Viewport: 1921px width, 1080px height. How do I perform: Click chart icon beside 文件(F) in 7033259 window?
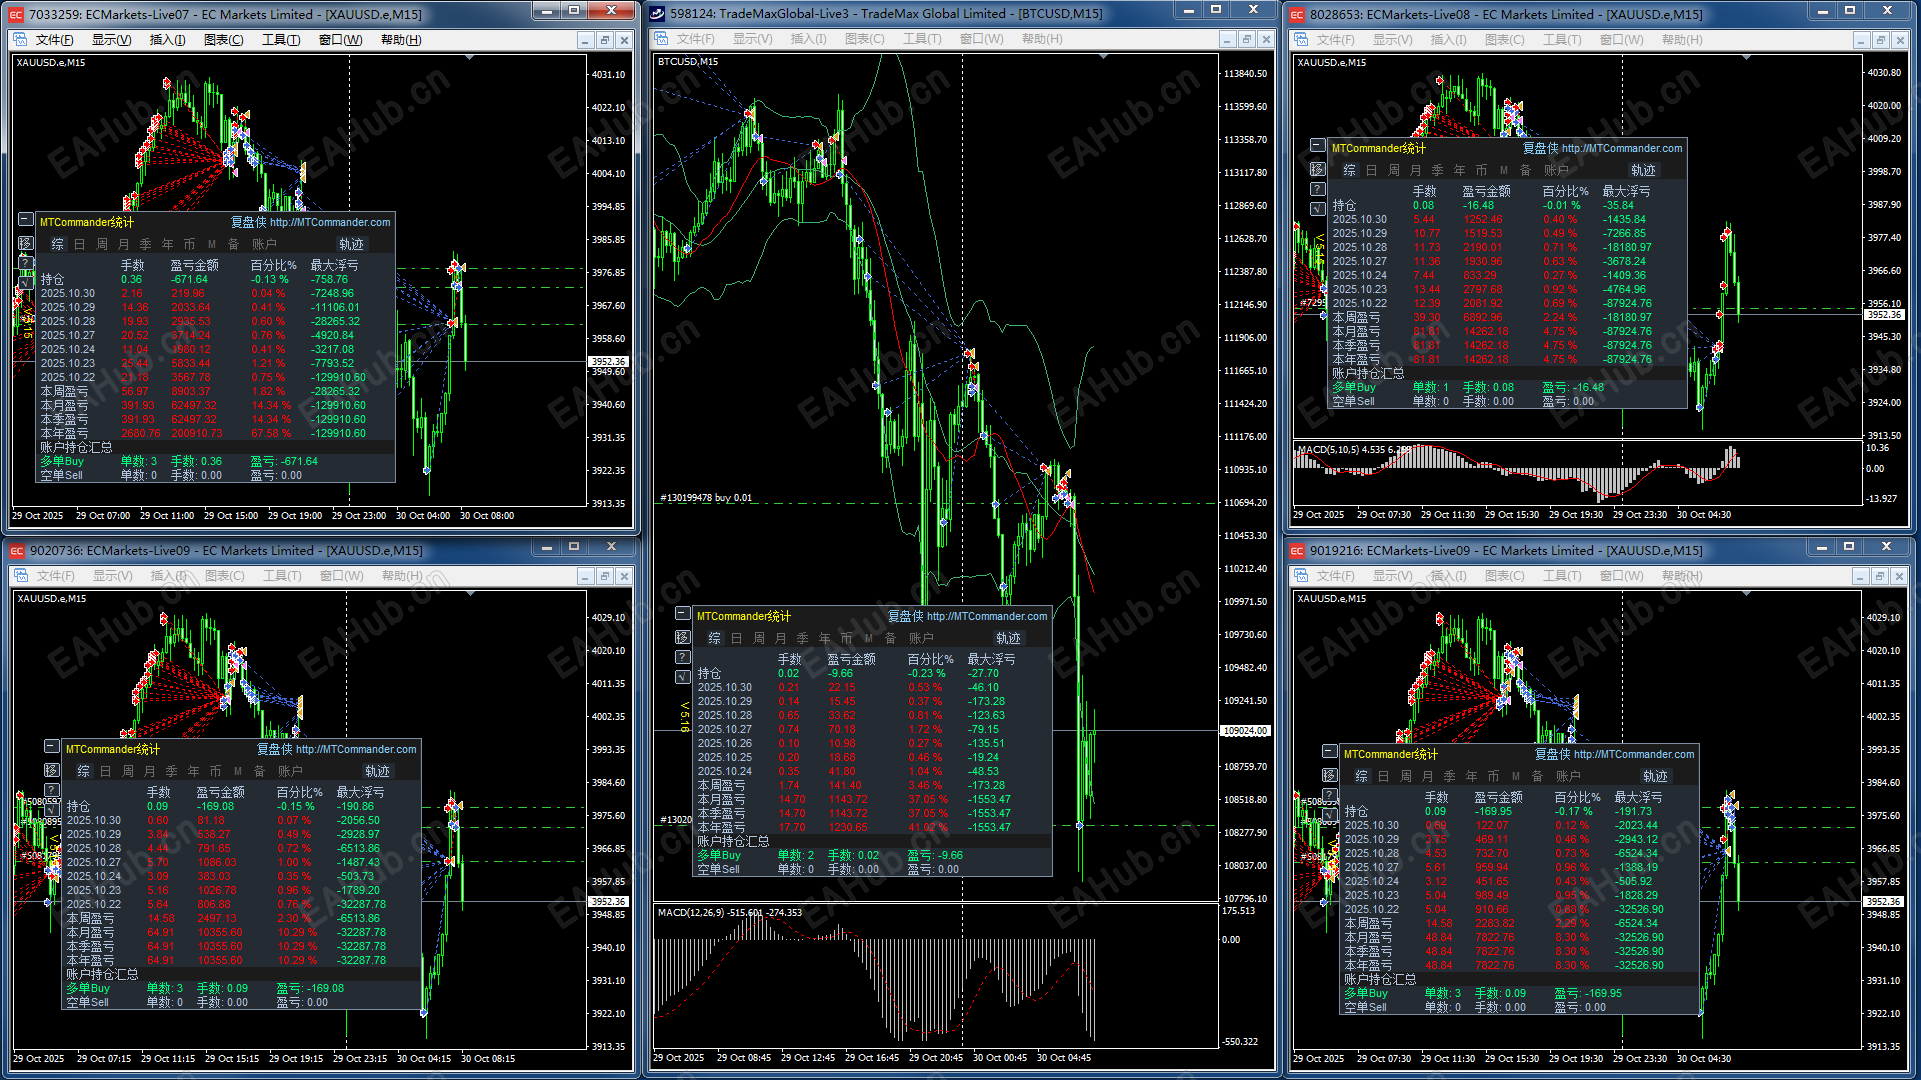click(20, 40)
